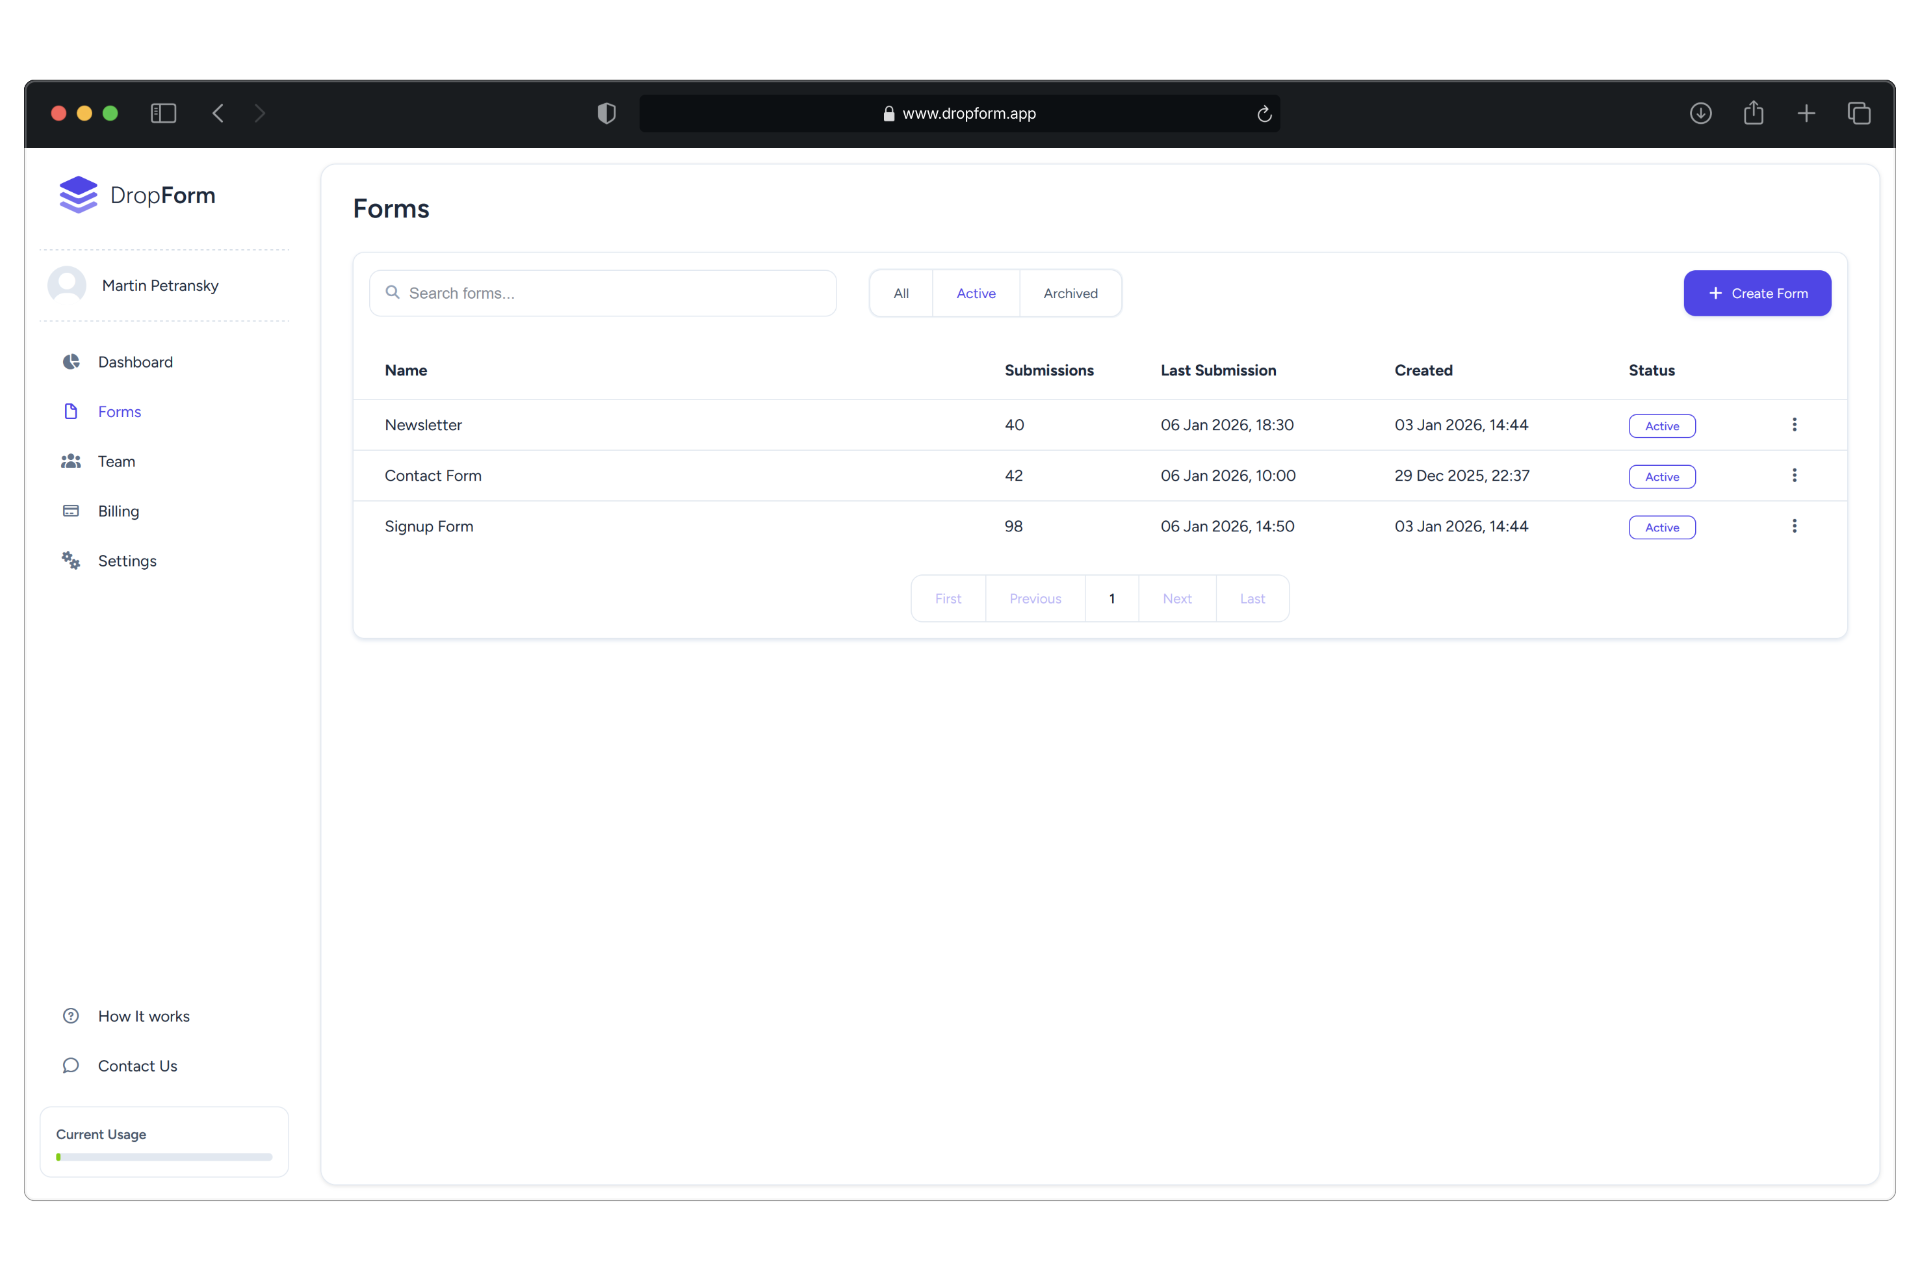Screen dimensions: 1920x1280
Task: Click the Create Form button
Action: [x=1757, y=293]
